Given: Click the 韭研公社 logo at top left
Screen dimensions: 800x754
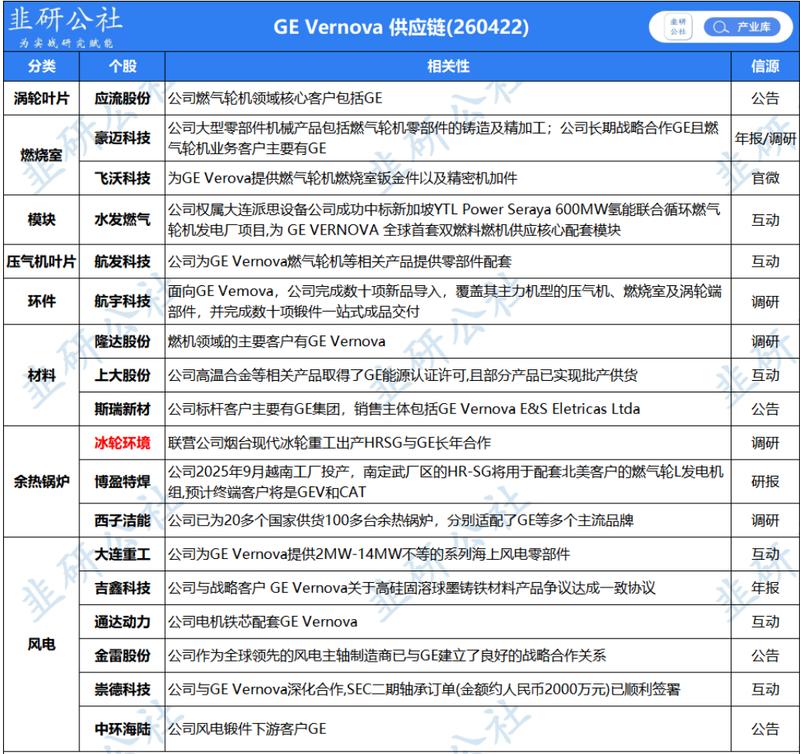Looking at the screenshot, I should click(x=65, y=27).
